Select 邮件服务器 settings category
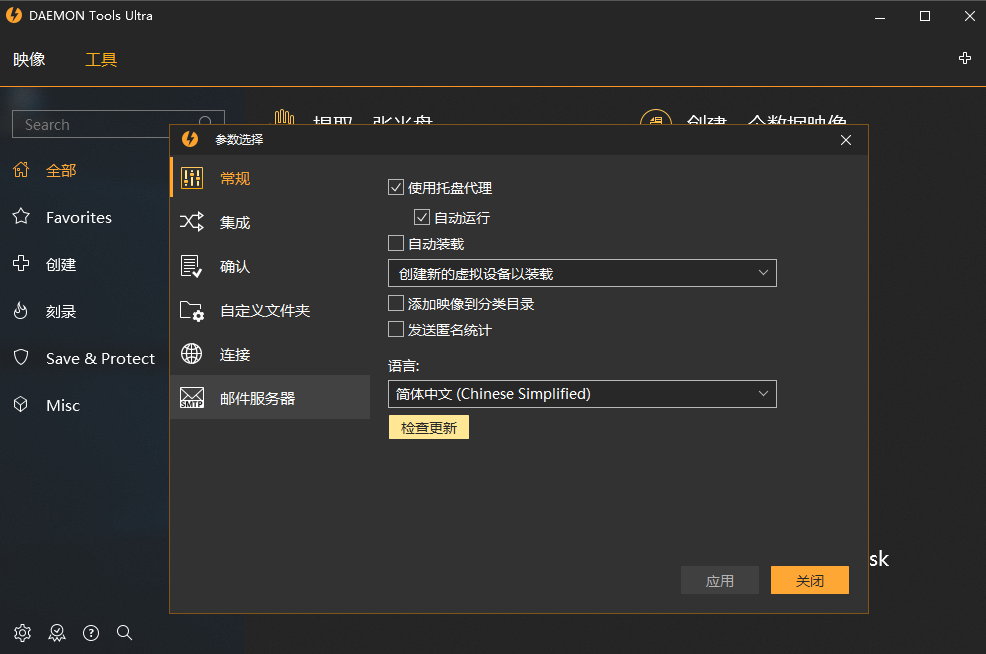The width and height of the screenshot is (986, 654). pyautogui.click(x=270, y=397)
